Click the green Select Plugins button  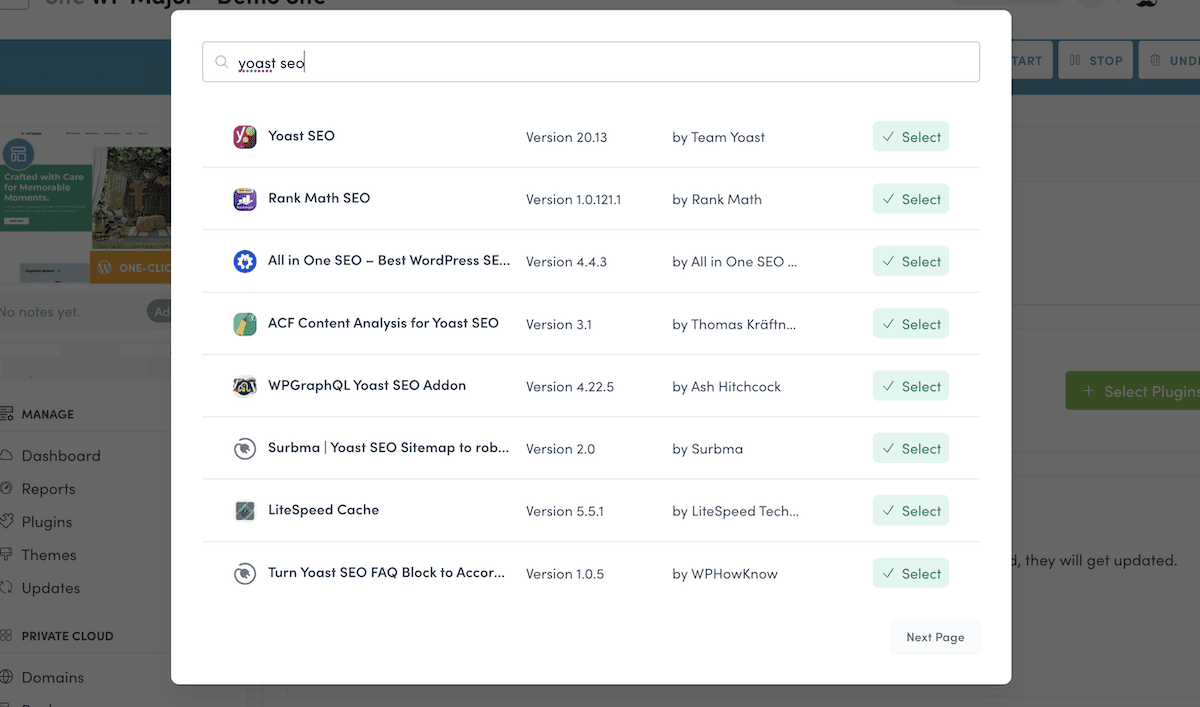pyautogui.click(x=1133, y=391)
